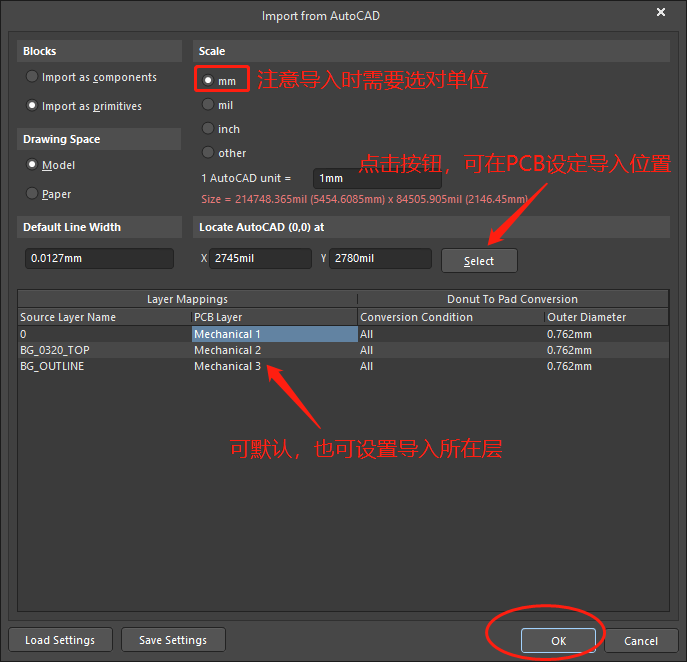
Task: Close the Import from AutoCAD dialog
Action: 661,12
